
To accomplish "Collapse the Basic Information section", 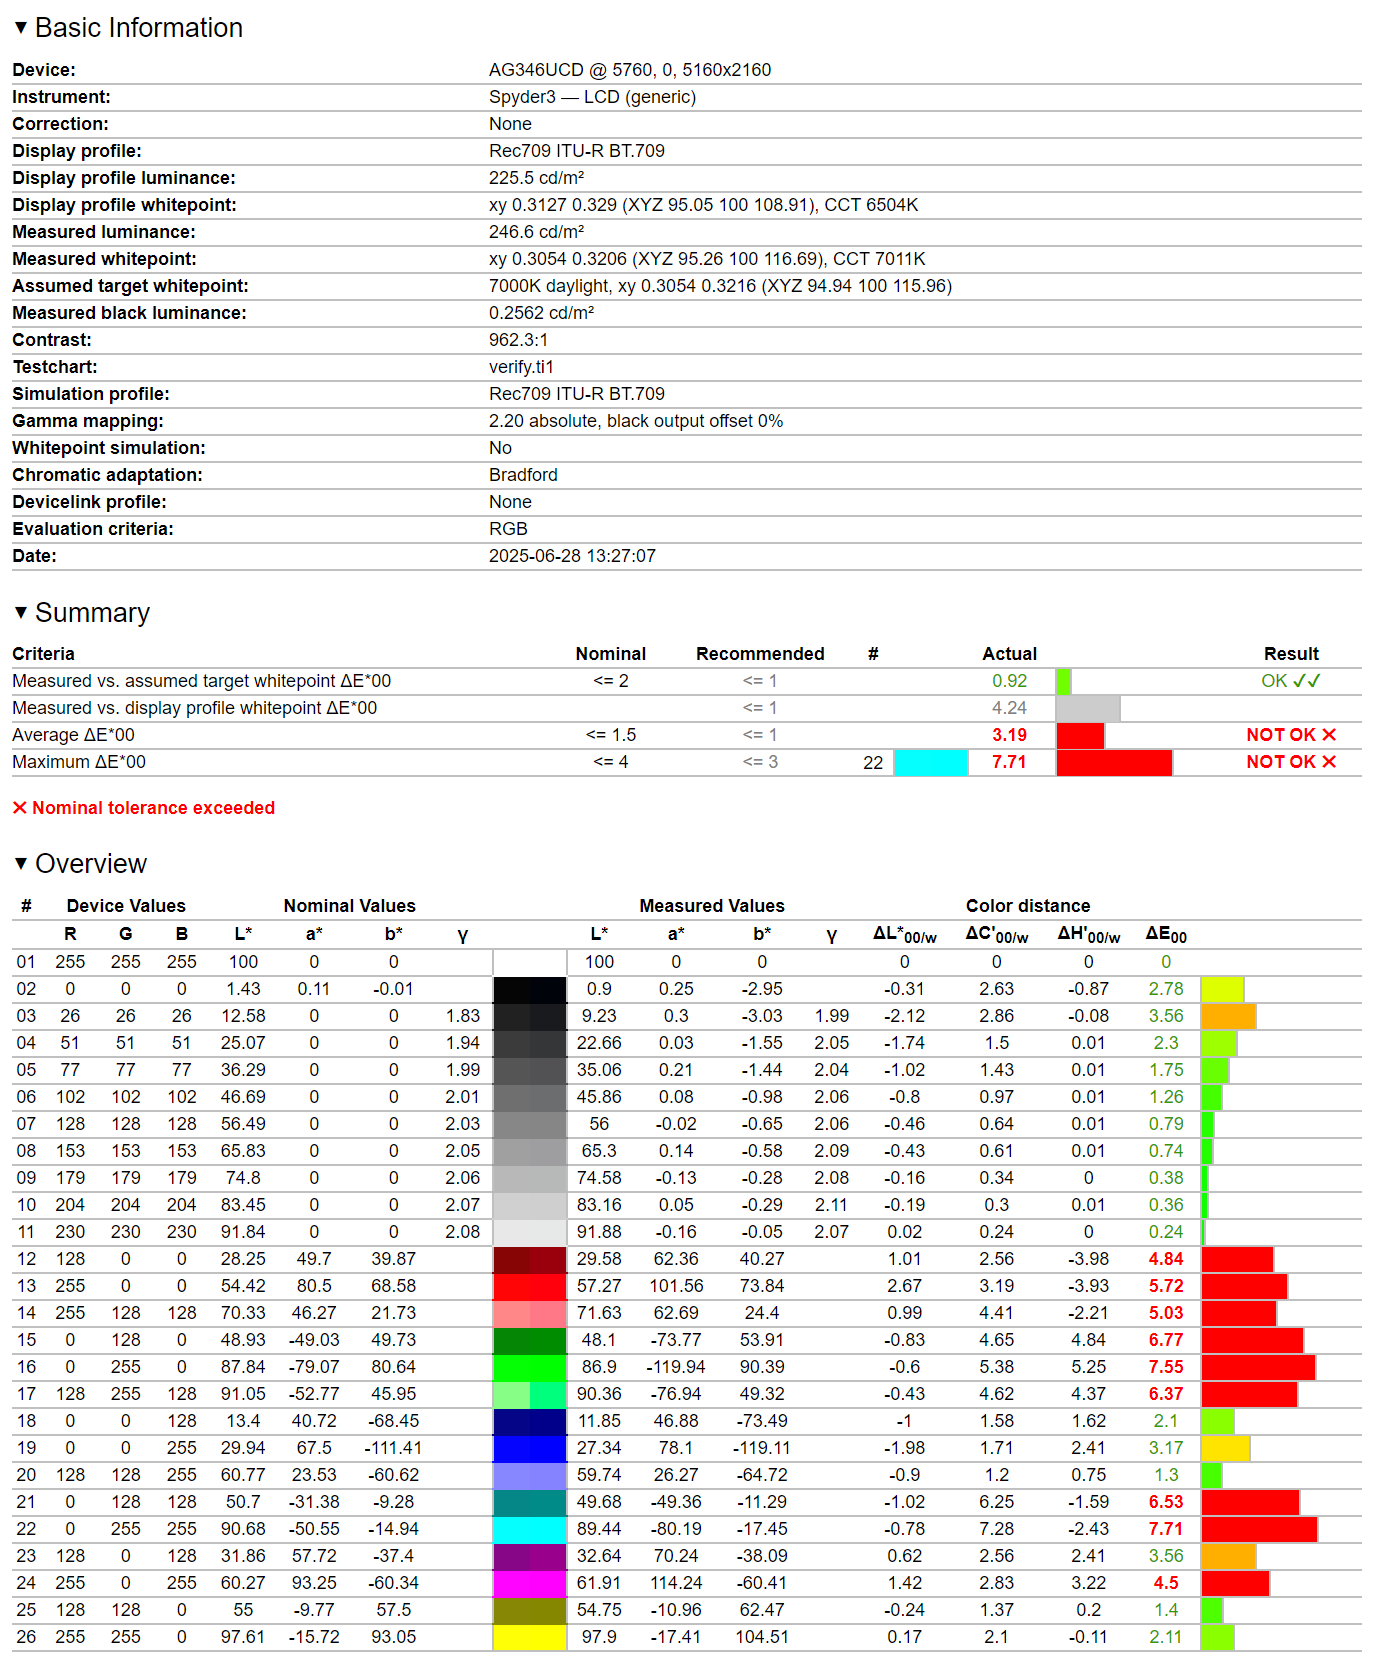I will [21, 28].
